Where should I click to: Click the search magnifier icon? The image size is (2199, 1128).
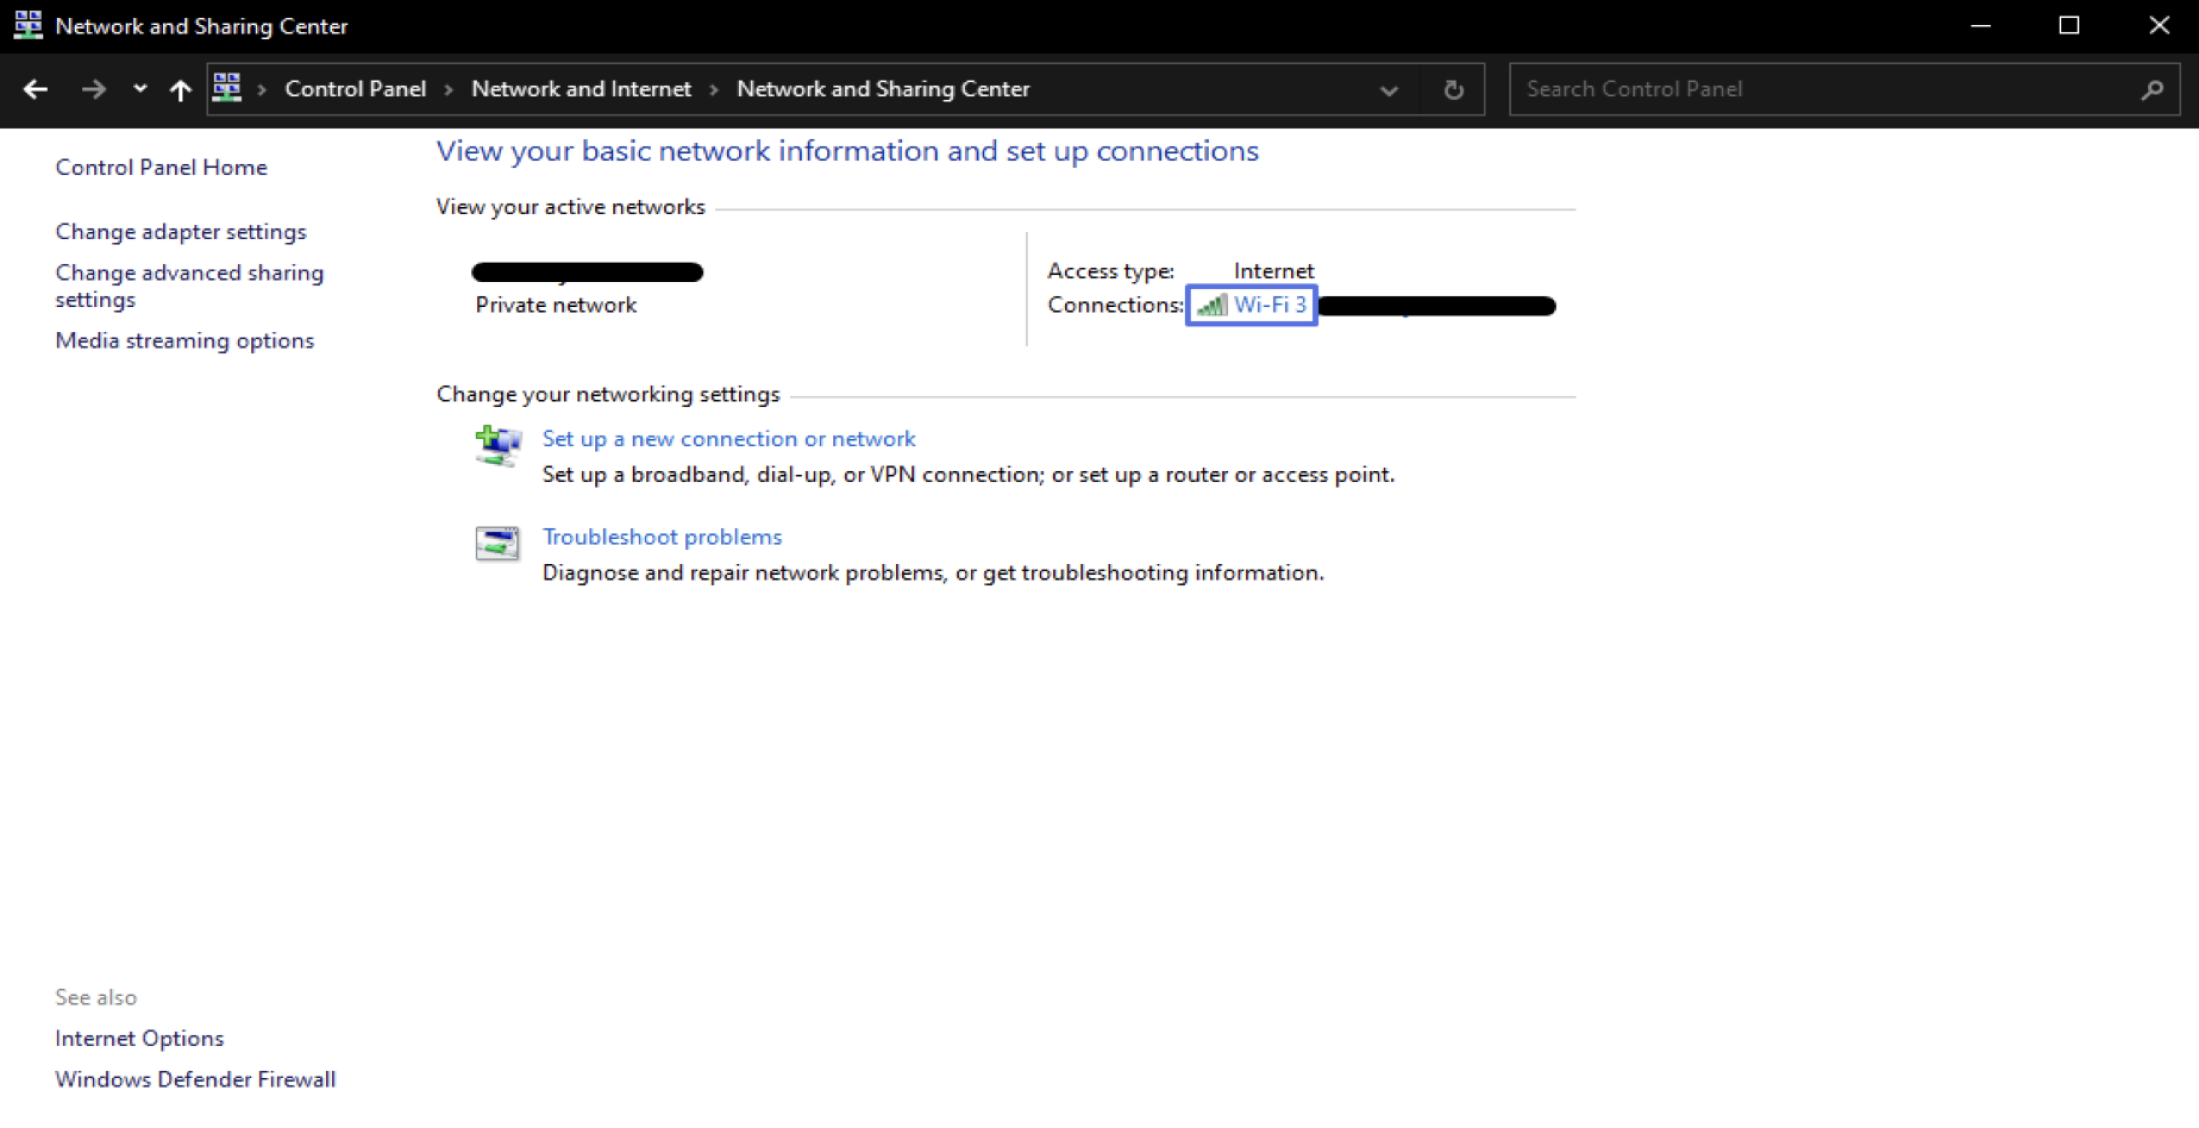[x=2152, y=90]
